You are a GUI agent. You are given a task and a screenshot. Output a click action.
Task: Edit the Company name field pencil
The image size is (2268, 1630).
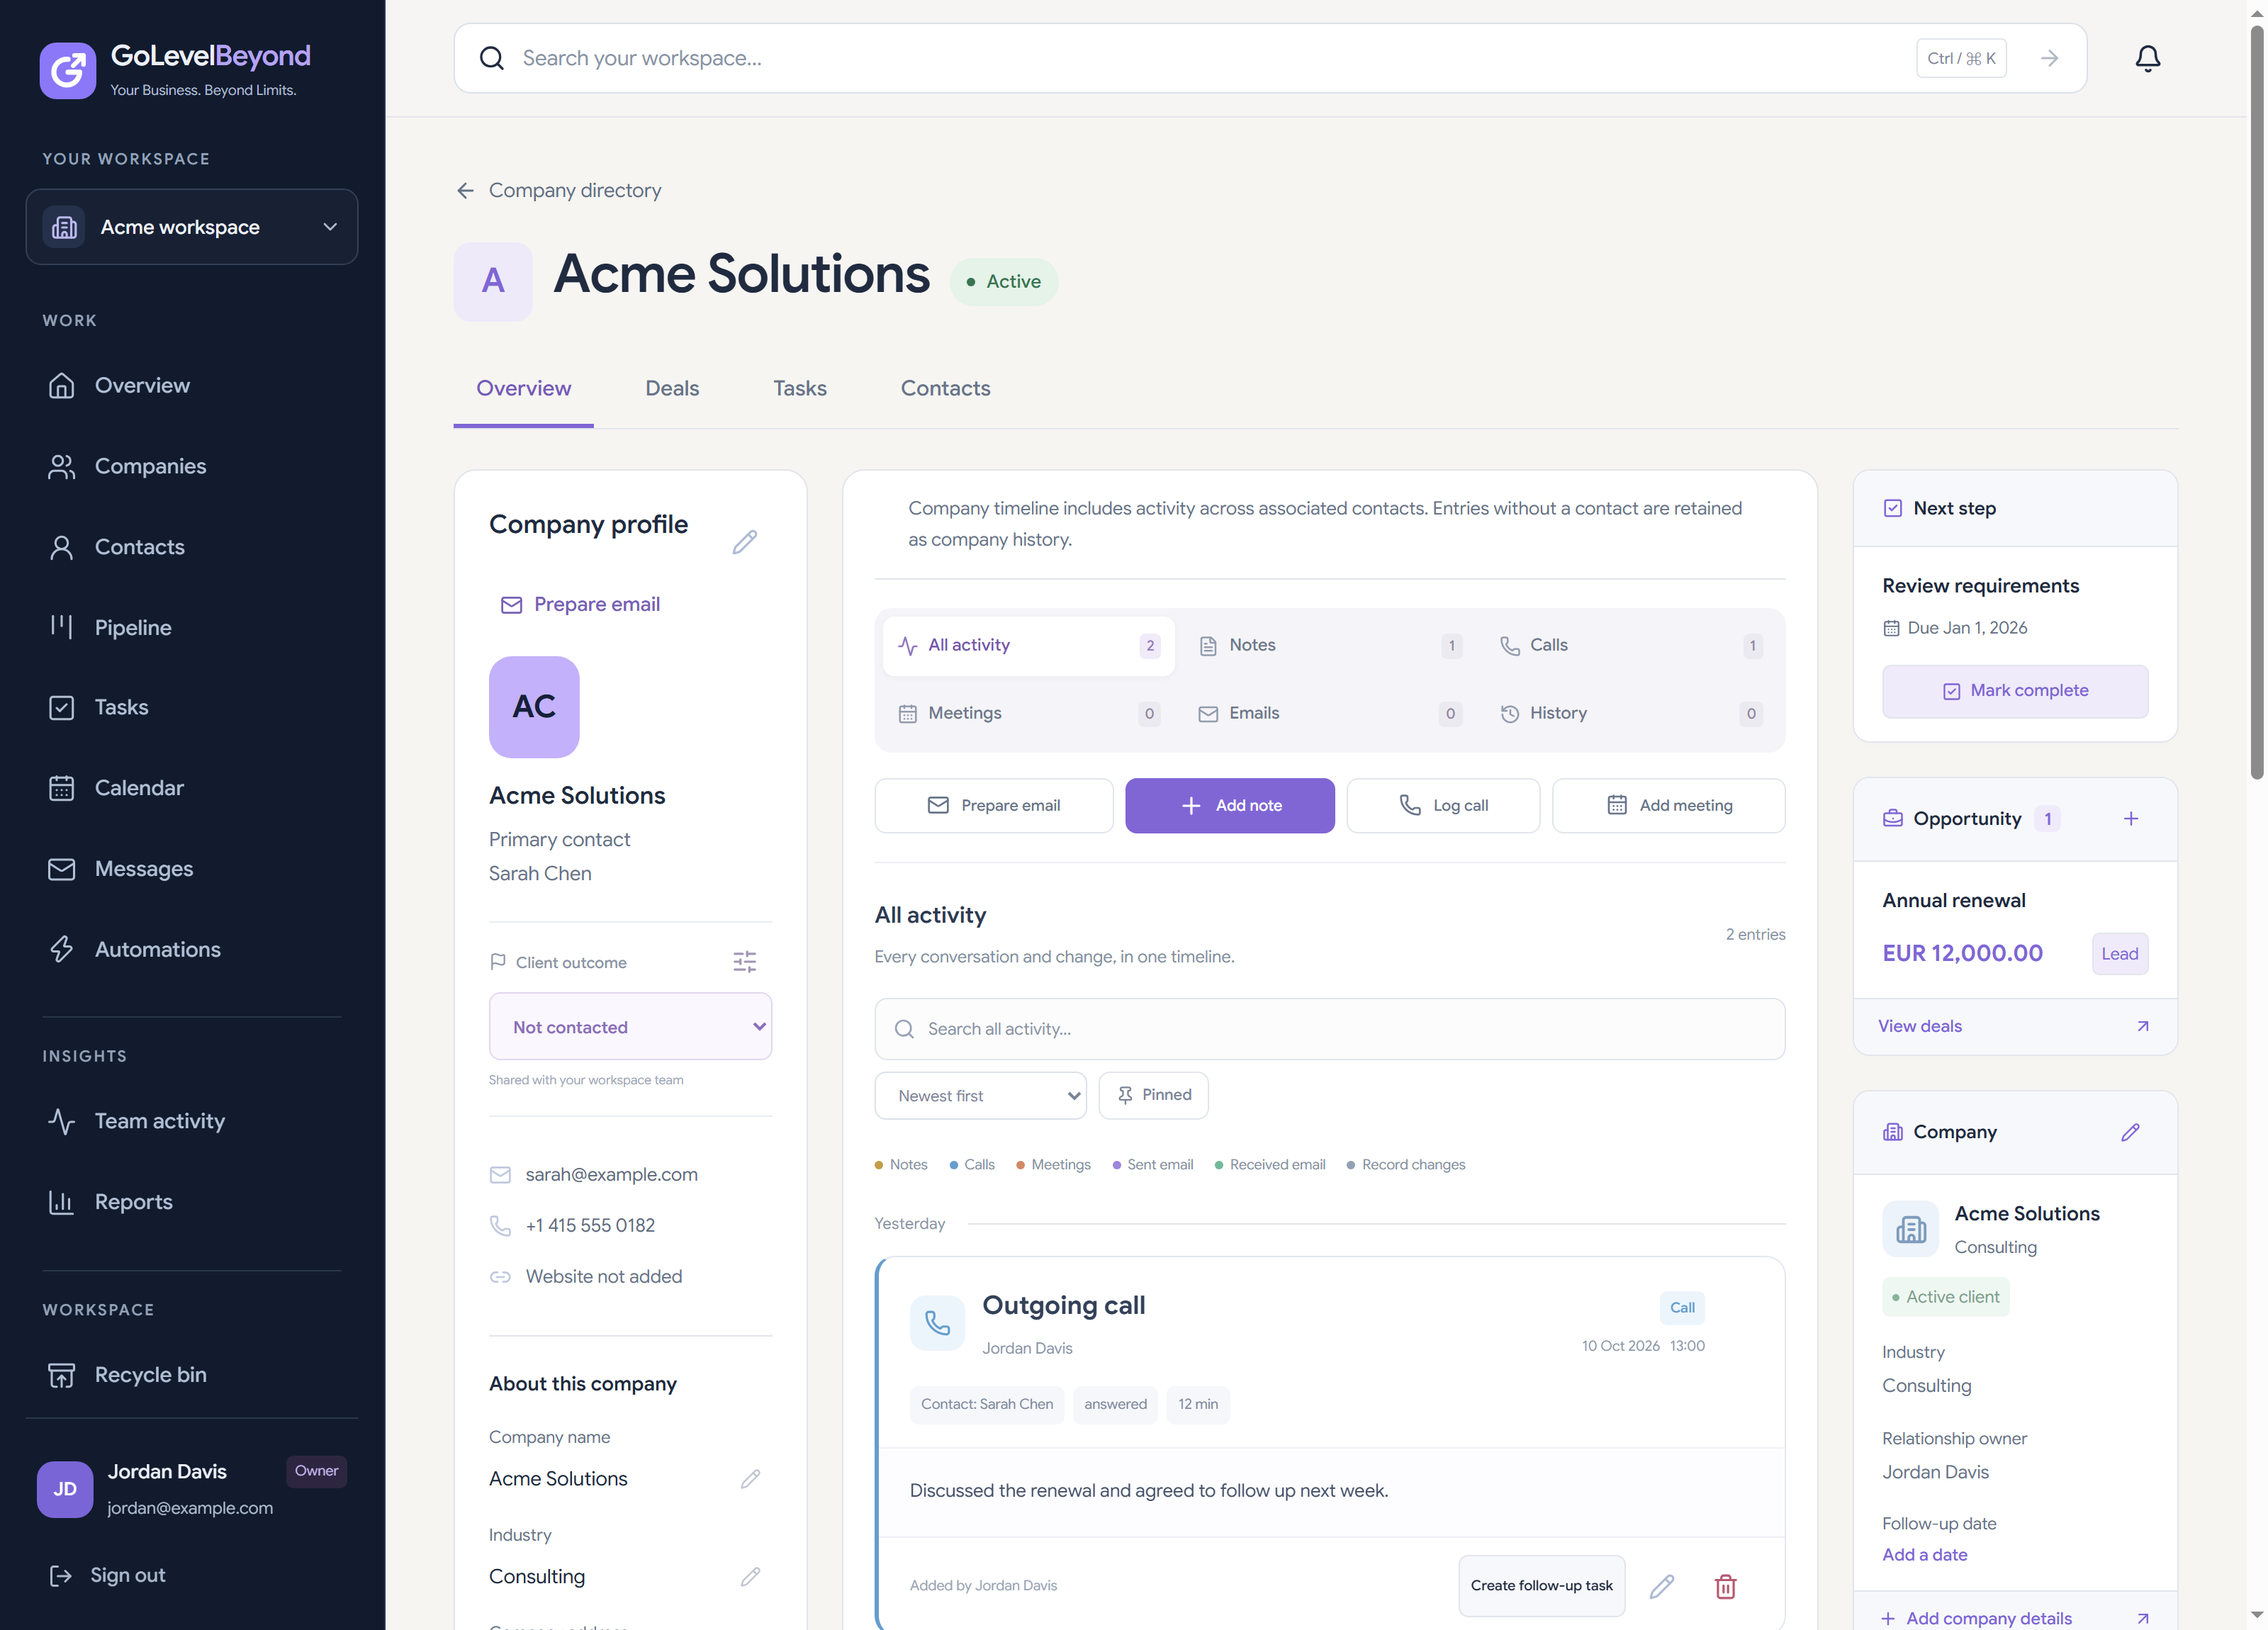point(750,1478)
